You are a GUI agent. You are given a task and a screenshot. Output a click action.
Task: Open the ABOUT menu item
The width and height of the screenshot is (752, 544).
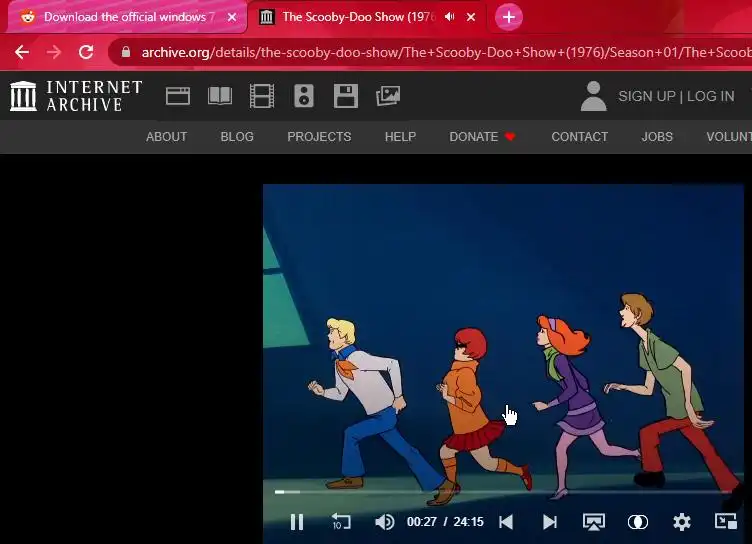(166, 137)
